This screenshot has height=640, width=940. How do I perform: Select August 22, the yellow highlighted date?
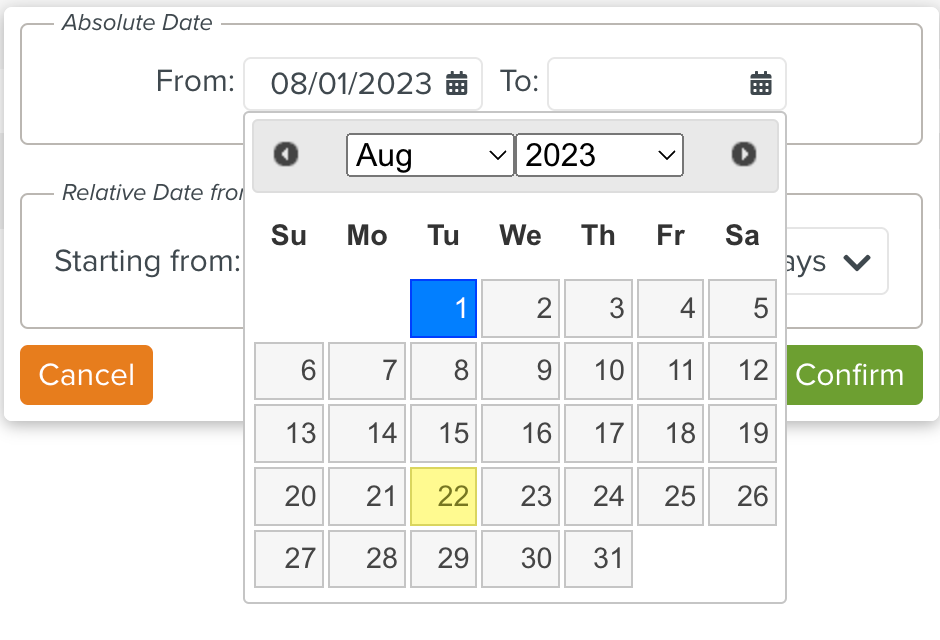pyautogui.click(x=443, y=496)
